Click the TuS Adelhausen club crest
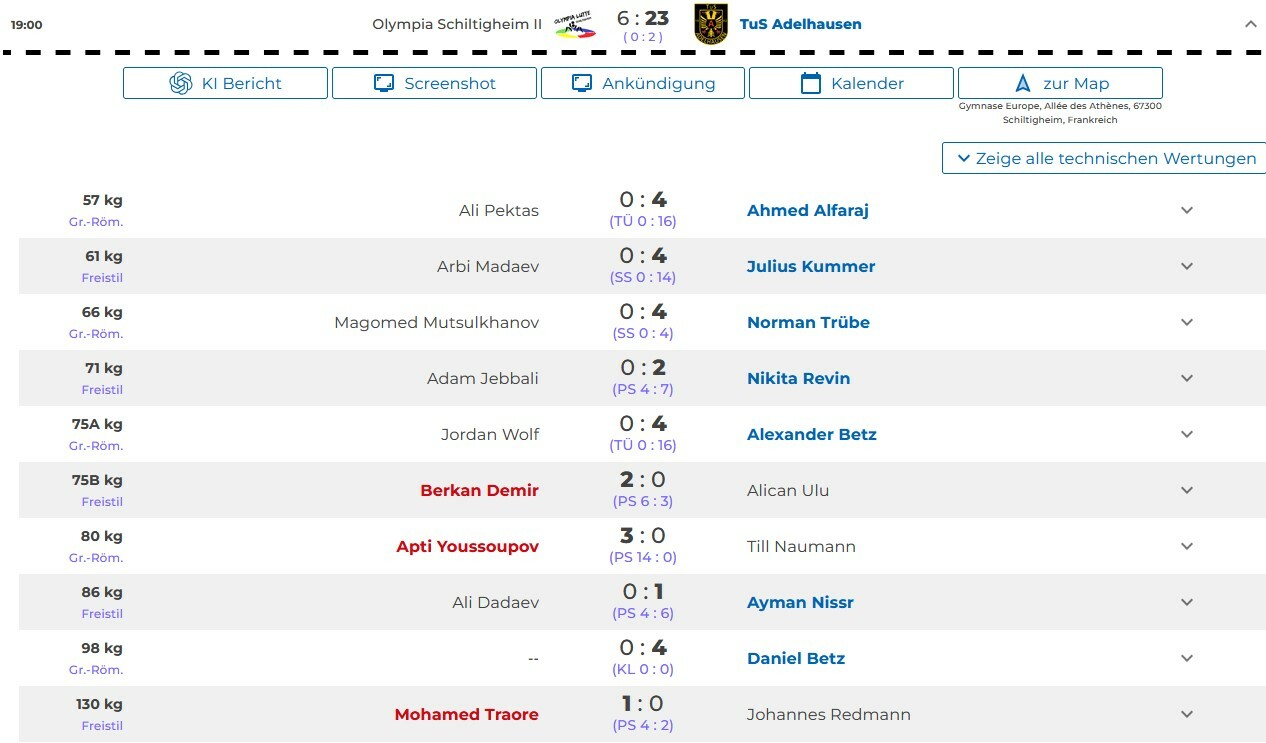This screenshot has width=1266, height=743. click(711, 24)
